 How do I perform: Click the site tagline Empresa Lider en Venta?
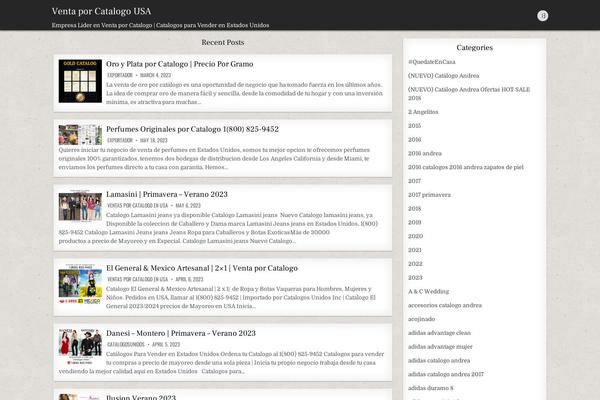(160, 25)
